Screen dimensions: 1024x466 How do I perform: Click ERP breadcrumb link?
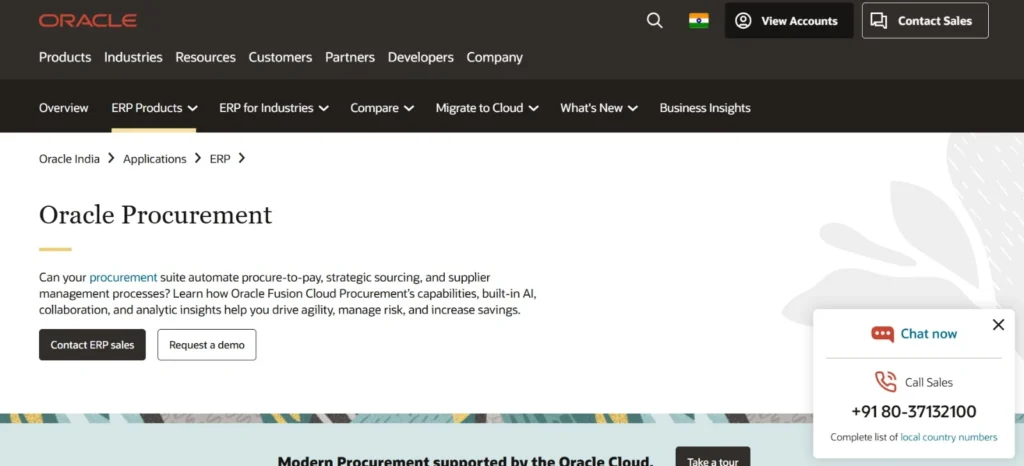(x=220, y=159)
